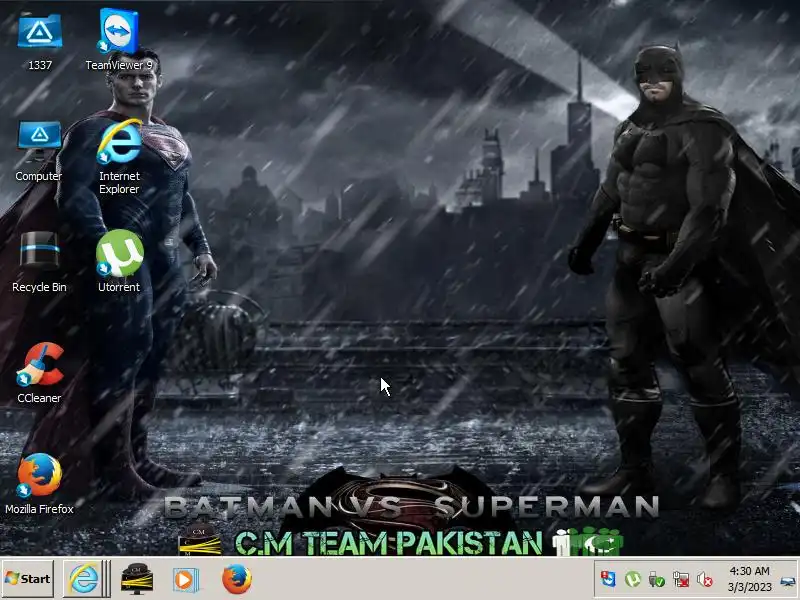Launch the media player taskbar icon
The width and height of the screenshot is (800, 600).
pos(185,580)
